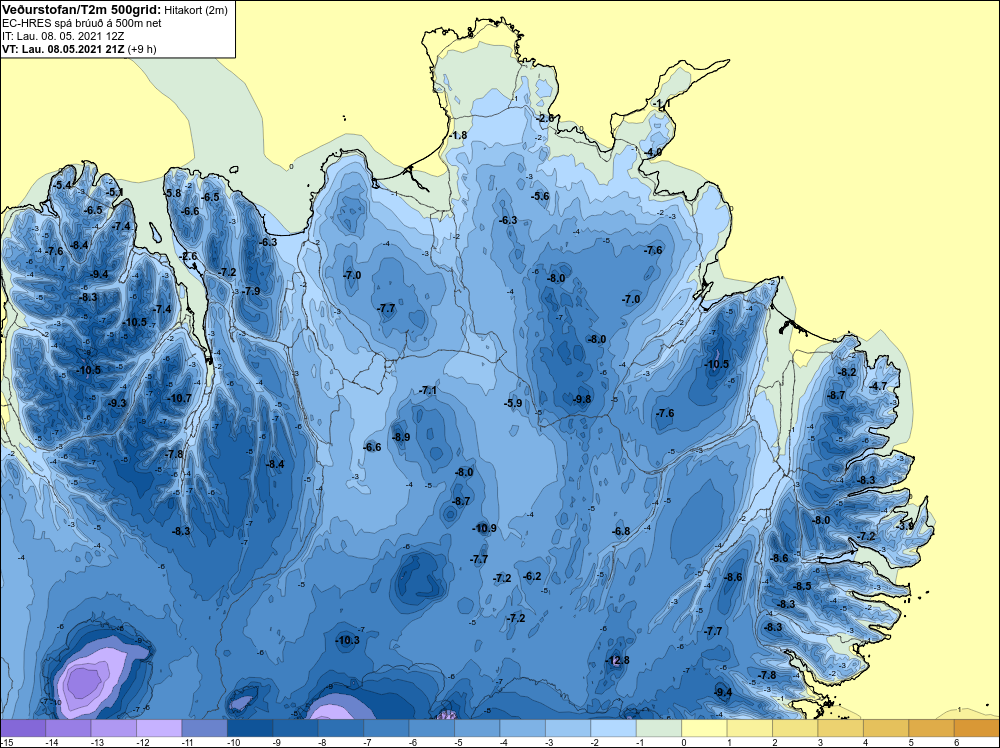
Task: Click the -10.9 temperature value
Action: click(x=485, y=528)
